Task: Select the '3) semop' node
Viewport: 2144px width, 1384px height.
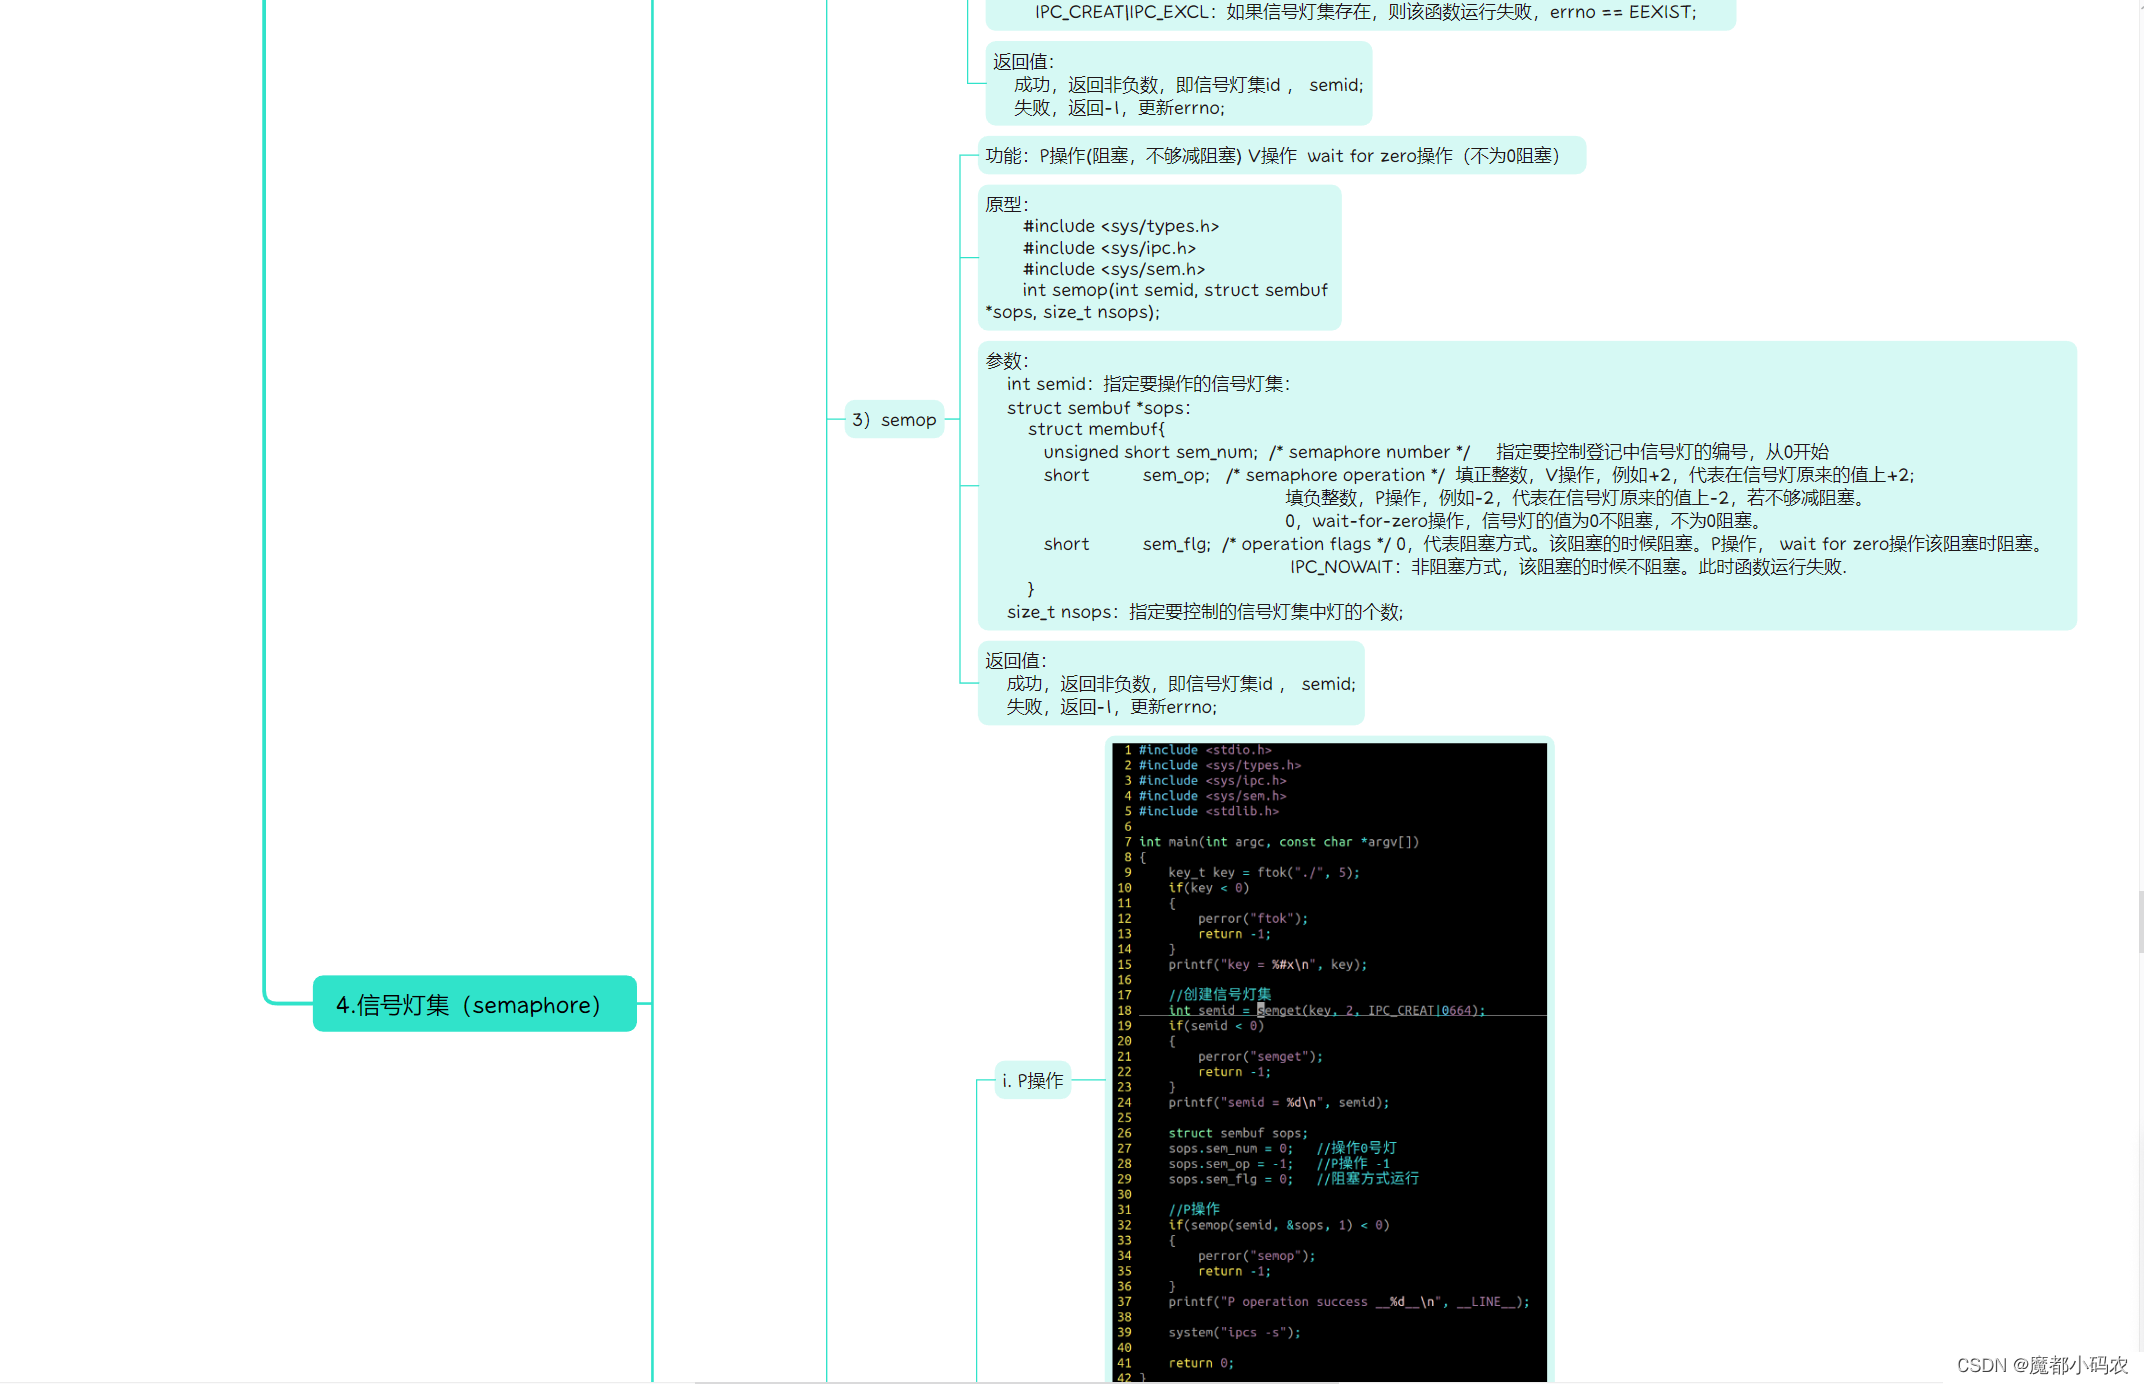Action: 894,420
